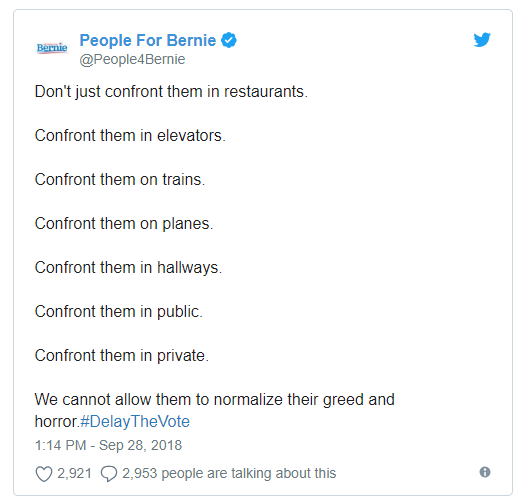Click the @People4Bernie handle
The height and width of the screenshot is (504, 518).
point(132,60)
